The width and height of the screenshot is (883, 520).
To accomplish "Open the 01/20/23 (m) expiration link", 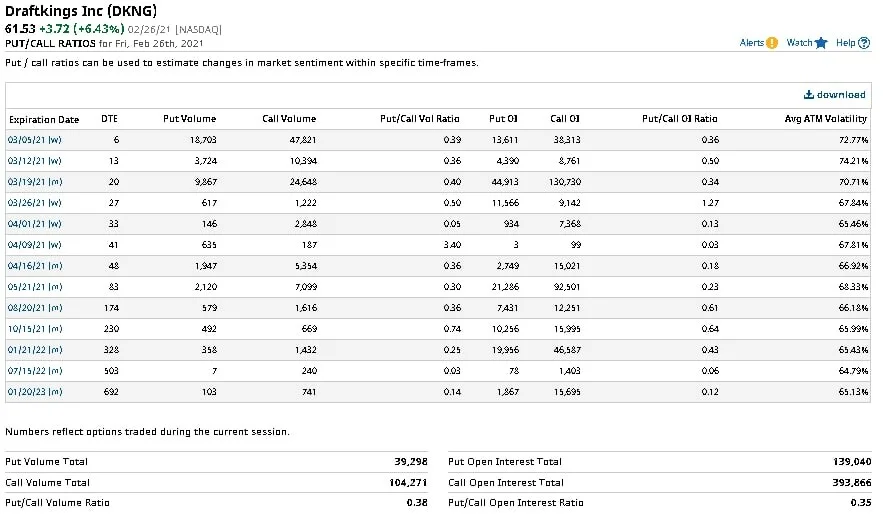I will (35, 392).
